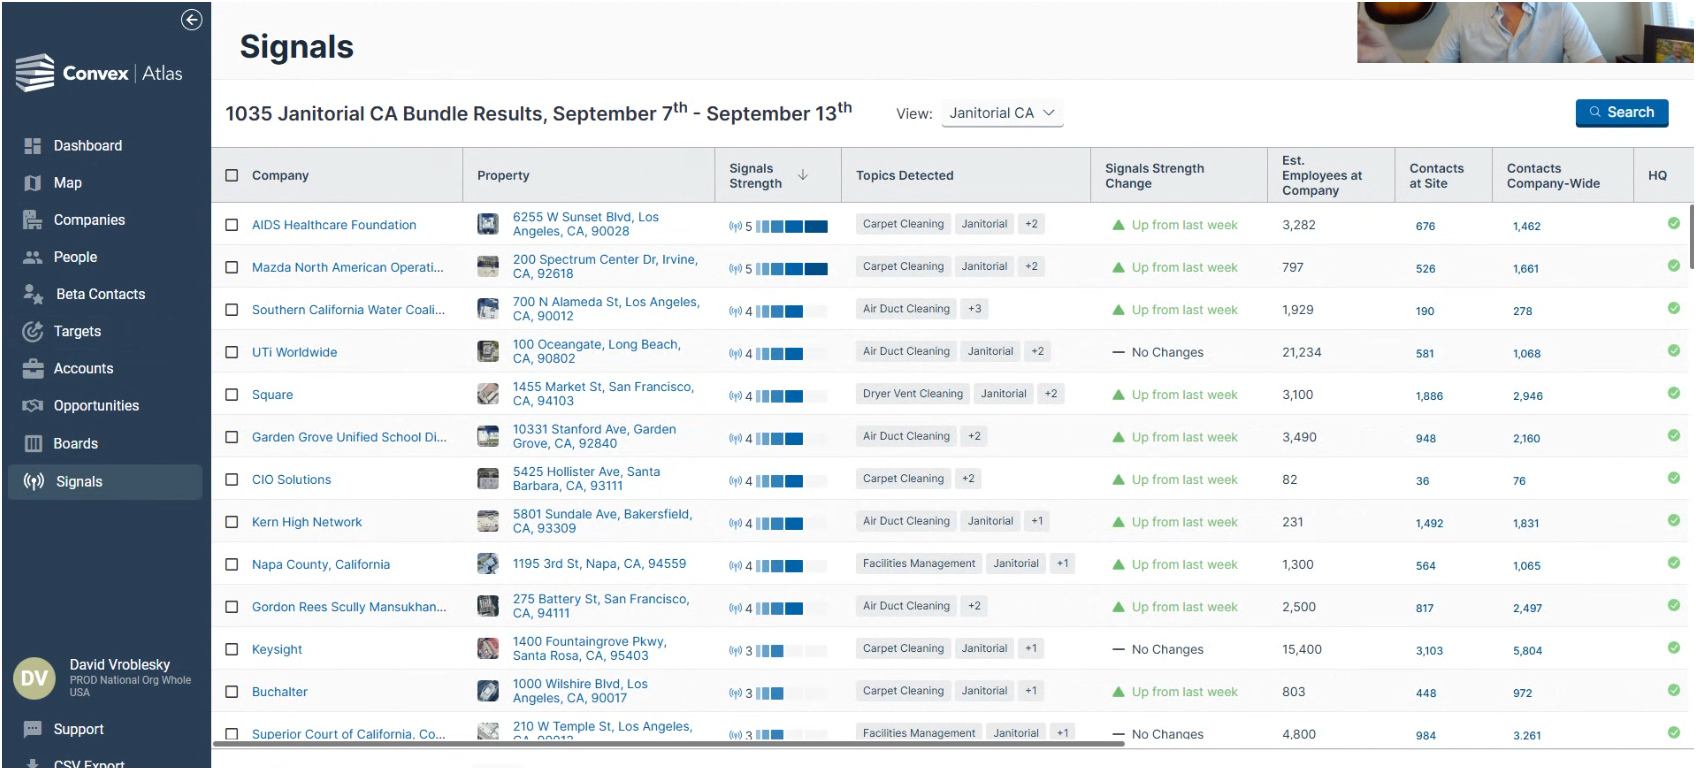
Task: Click the webcam video thumbnail
Action: coord(1525,32)
